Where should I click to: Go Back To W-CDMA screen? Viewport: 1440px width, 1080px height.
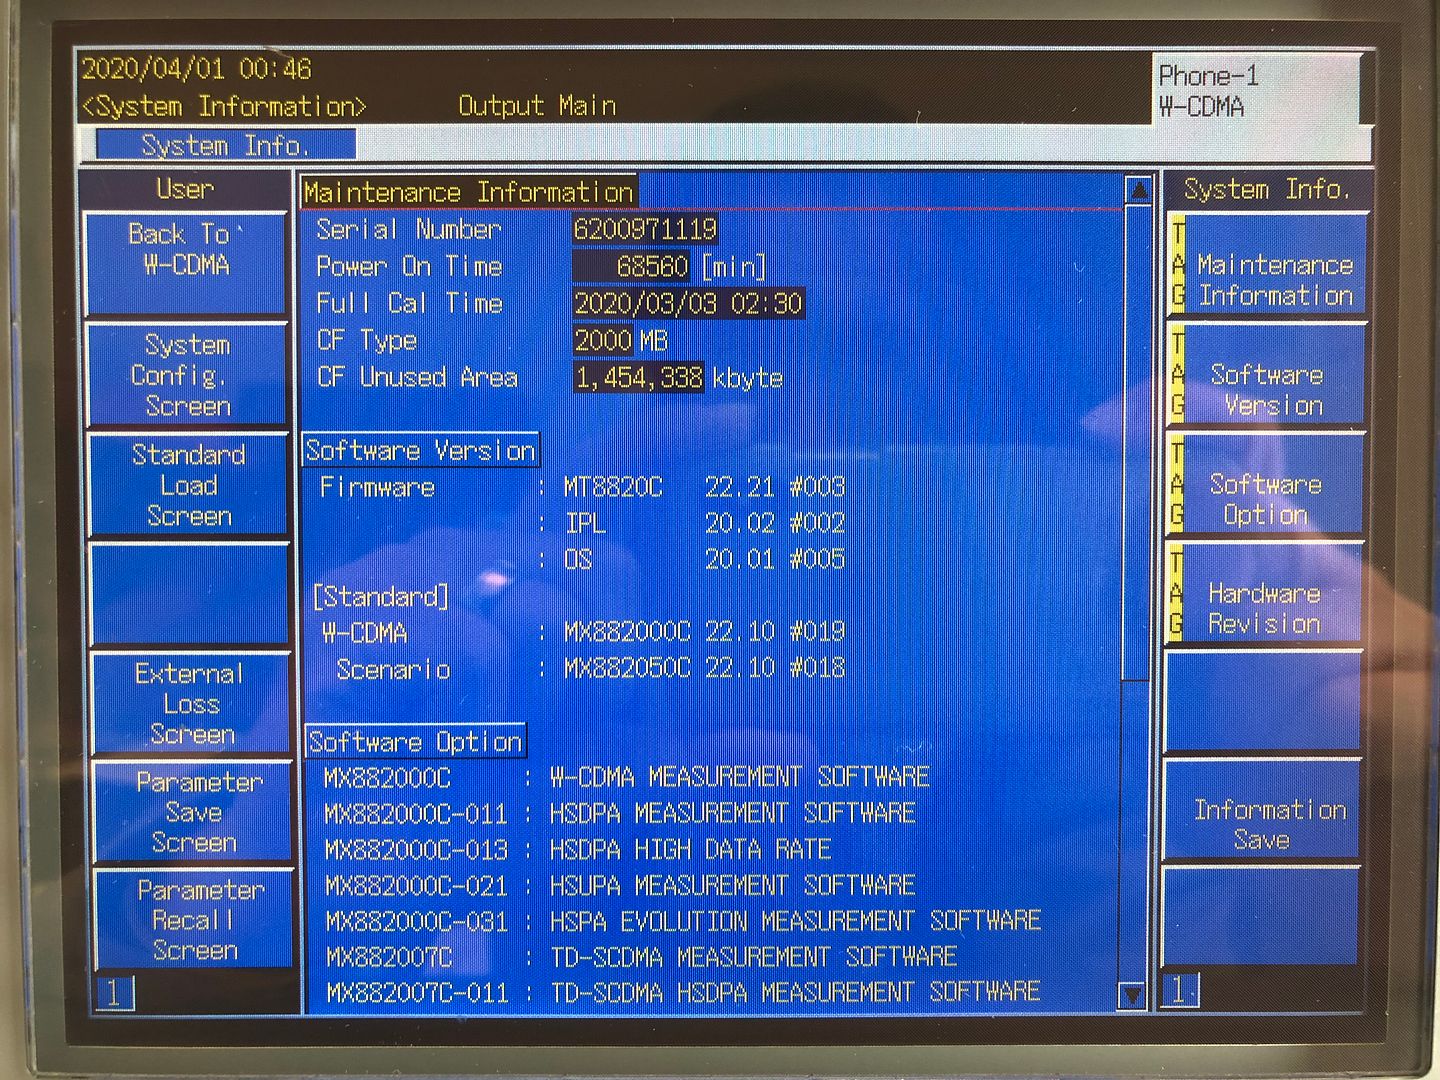[x=186, y=264]
